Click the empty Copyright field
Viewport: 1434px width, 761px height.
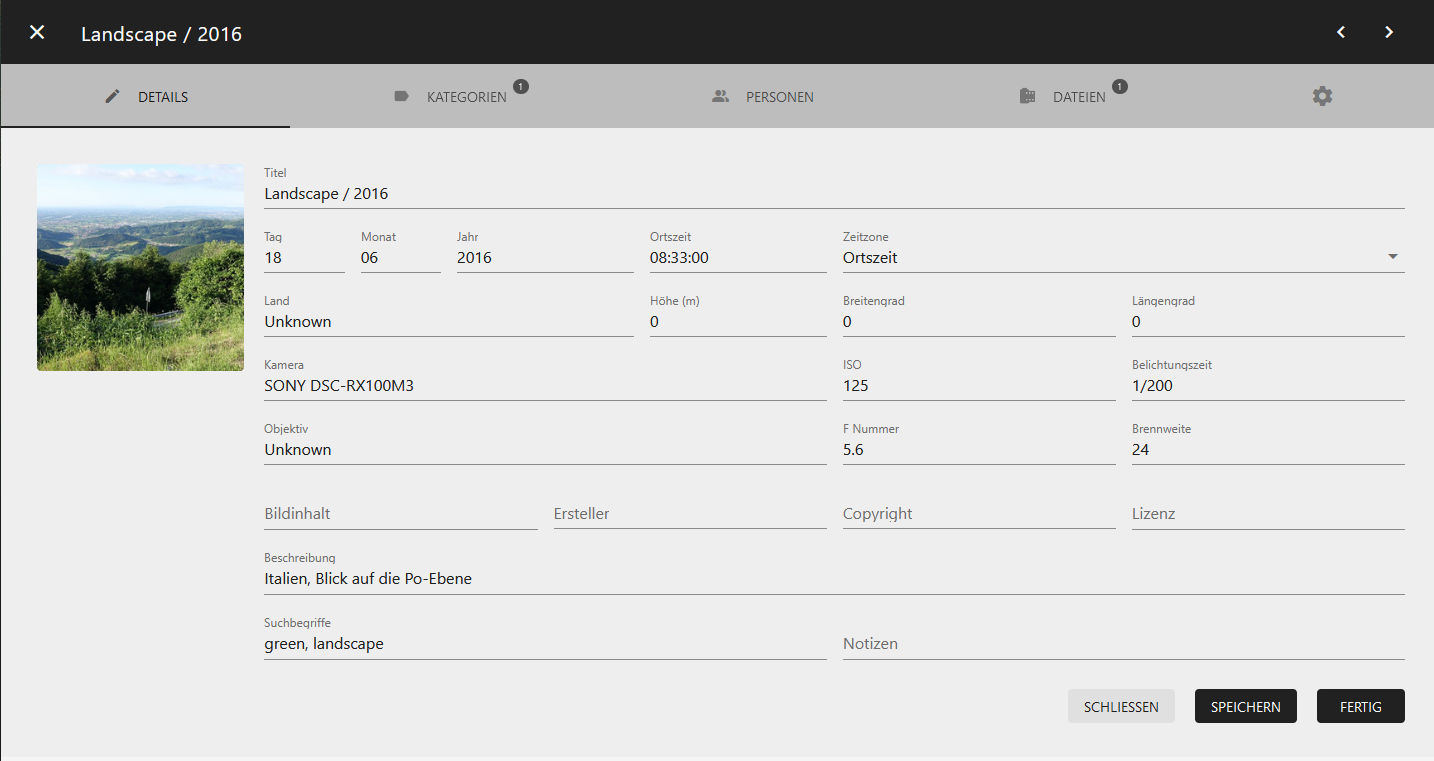(x=979, y=514)
